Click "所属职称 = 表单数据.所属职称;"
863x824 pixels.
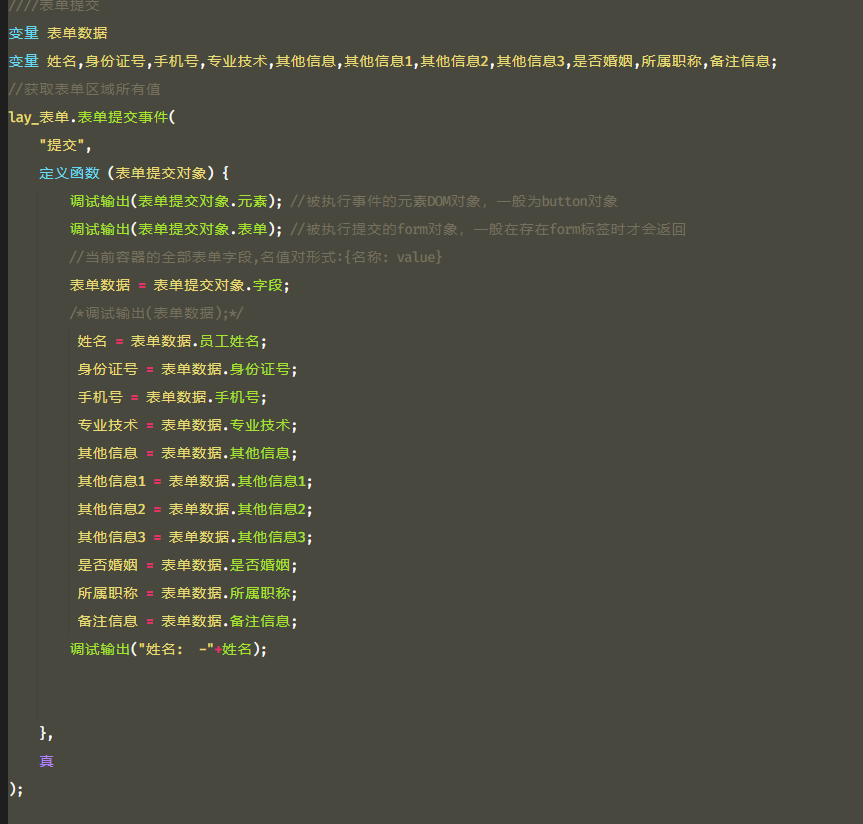(187, 594)
